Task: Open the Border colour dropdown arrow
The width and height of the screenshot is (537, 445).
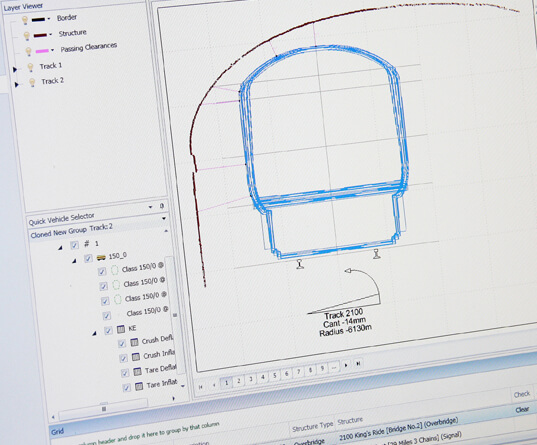Action: pos(49,18)
